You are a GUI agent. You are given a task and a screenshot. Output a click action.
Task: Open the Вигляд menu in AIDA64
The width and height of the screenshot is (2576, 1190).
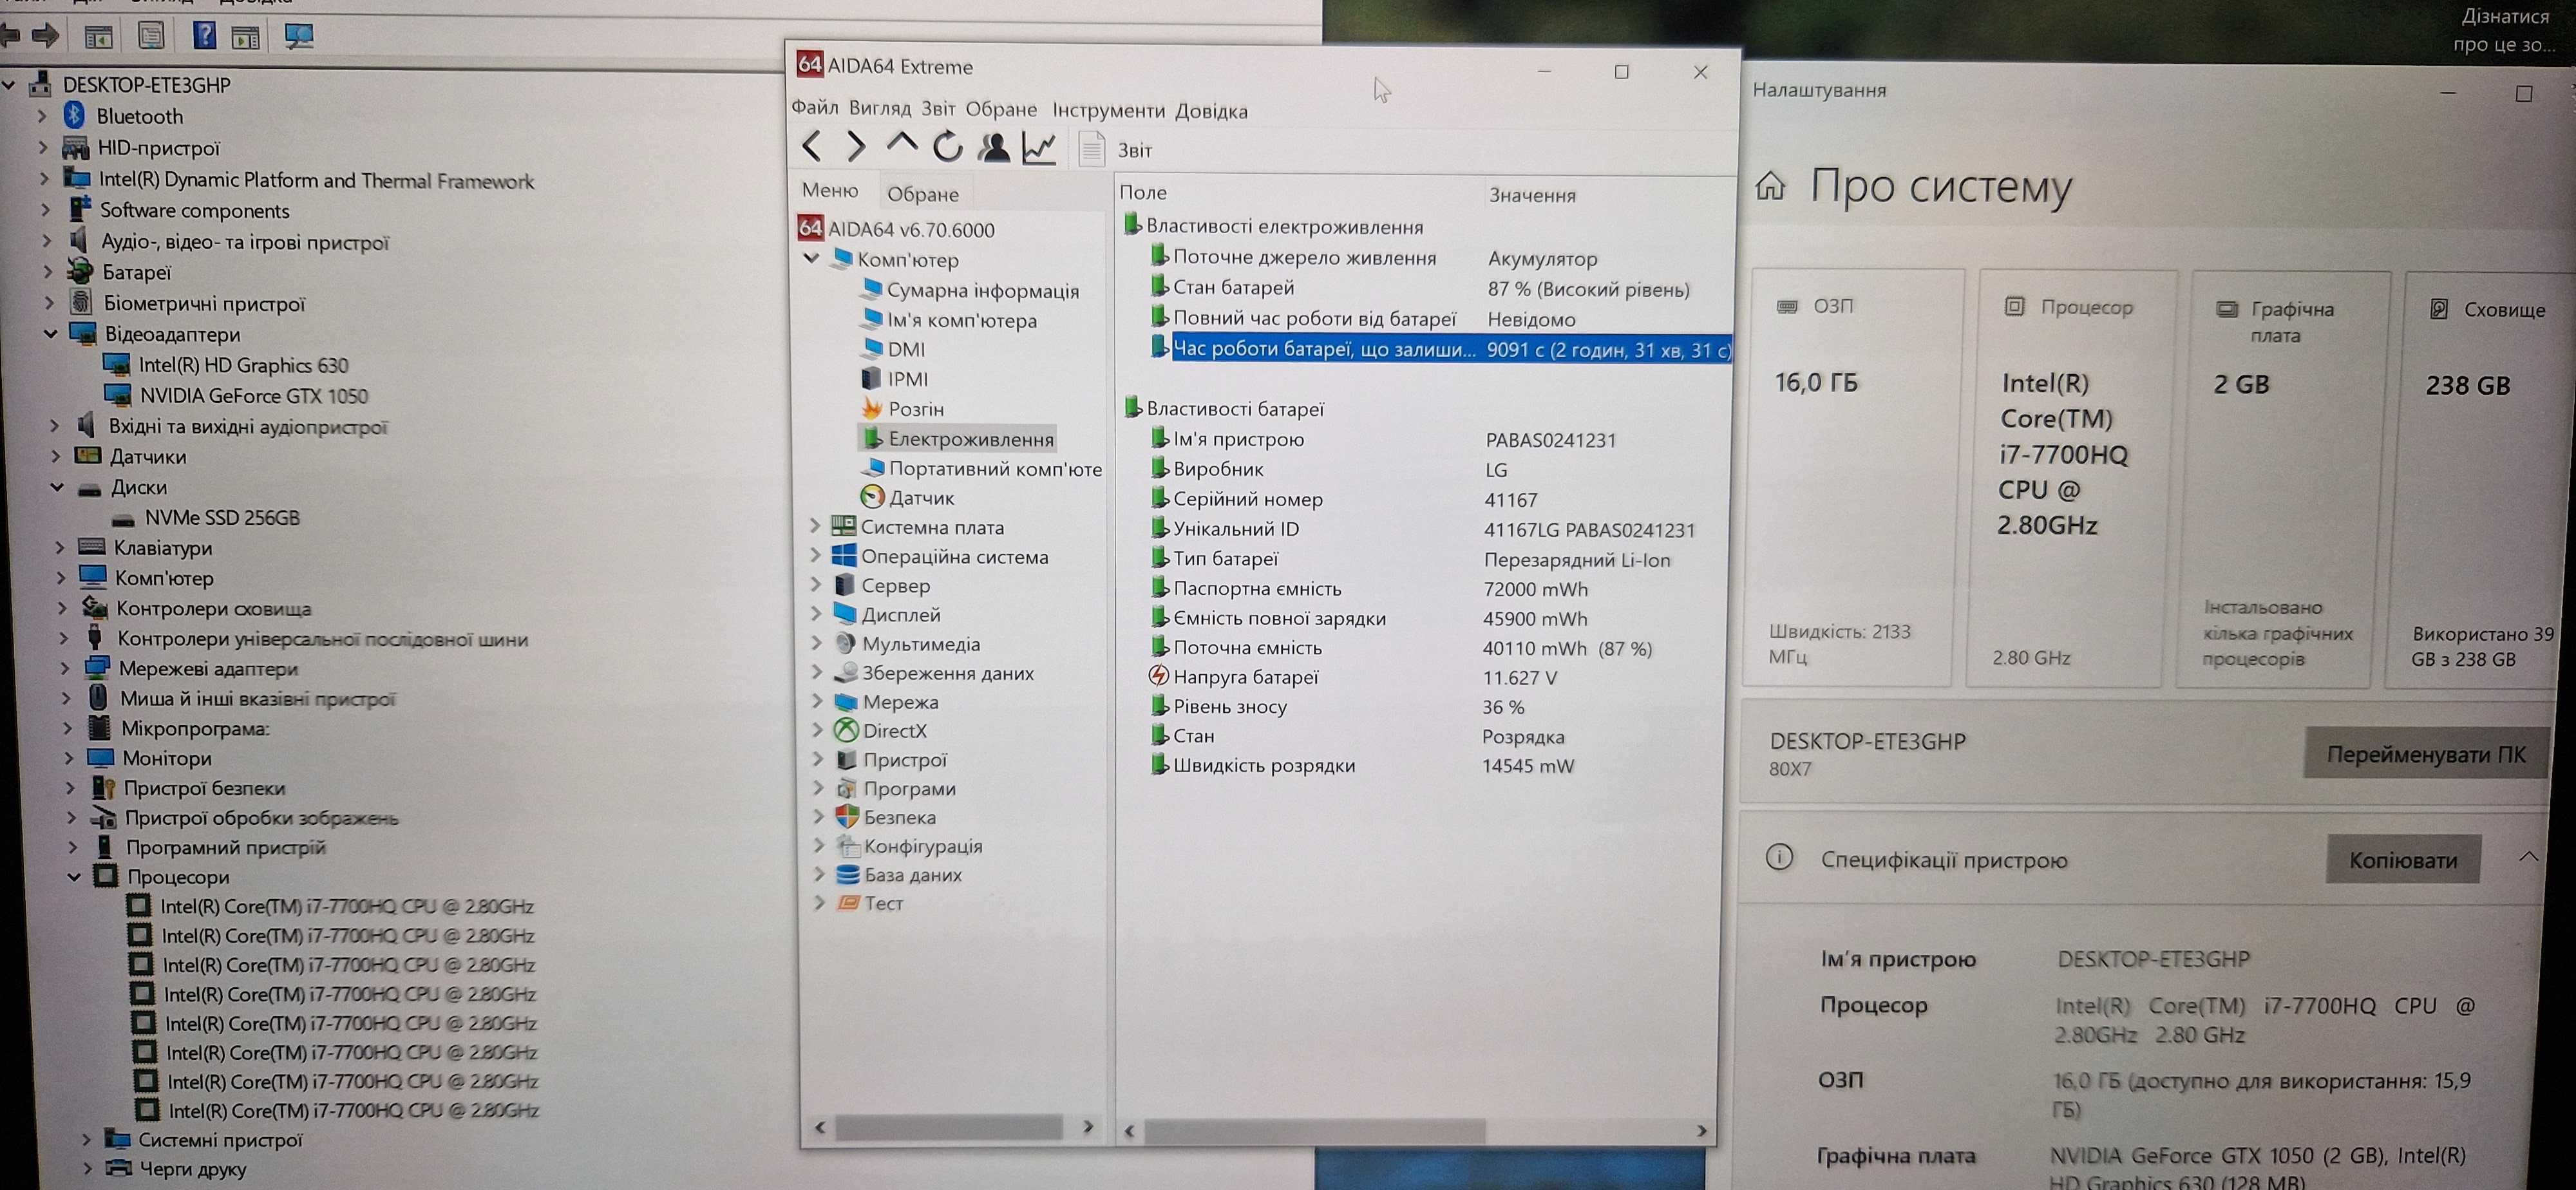[880, 108]
